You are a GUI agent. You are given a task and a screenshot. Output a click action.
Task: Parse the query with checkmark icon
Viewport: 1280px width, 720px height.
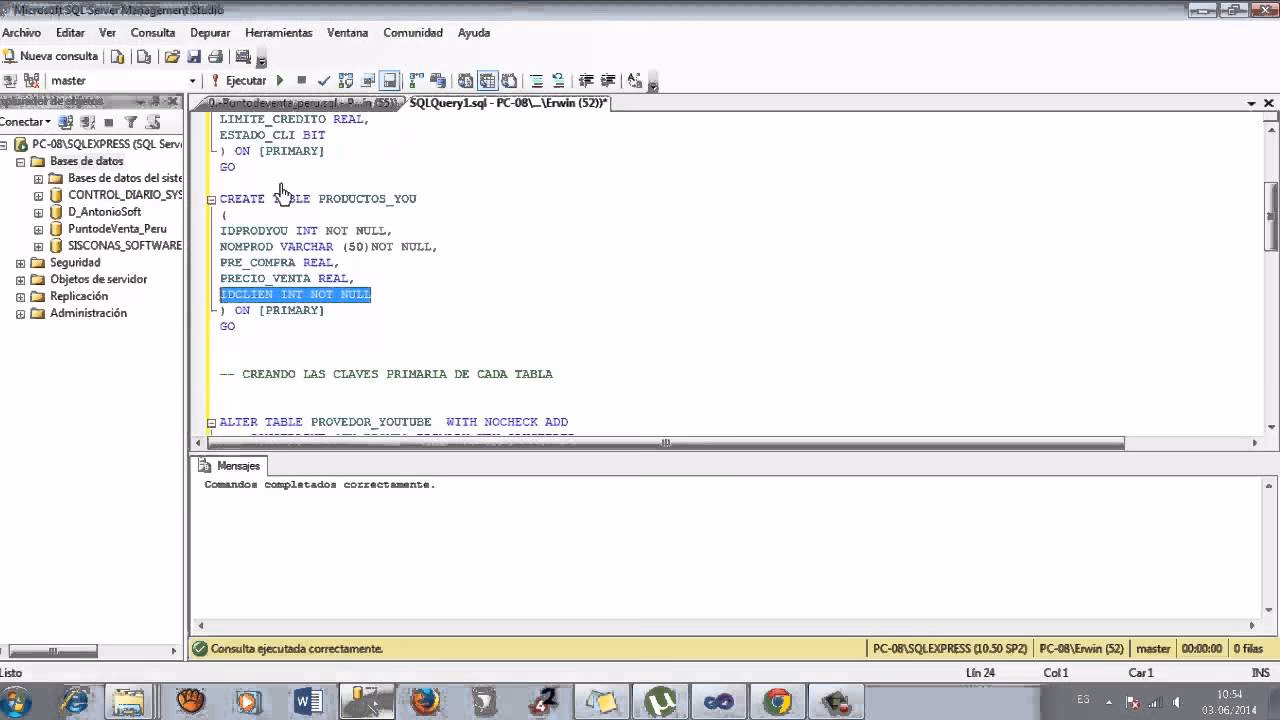(323, 81)
